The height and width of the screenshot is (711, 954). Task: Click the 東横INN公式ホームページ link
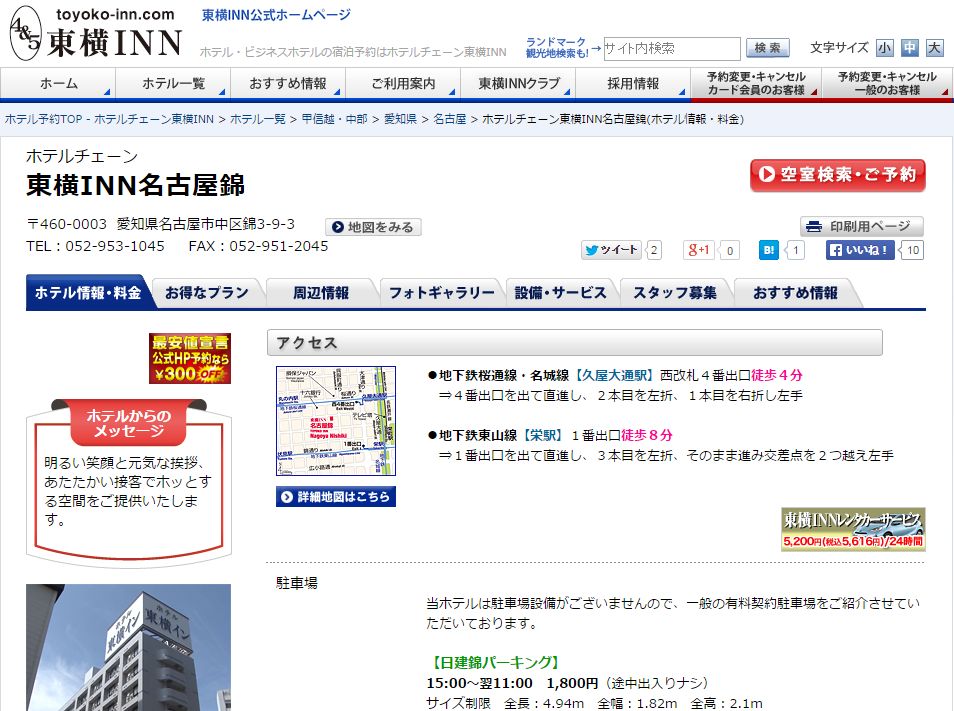(x=276, y=15)
